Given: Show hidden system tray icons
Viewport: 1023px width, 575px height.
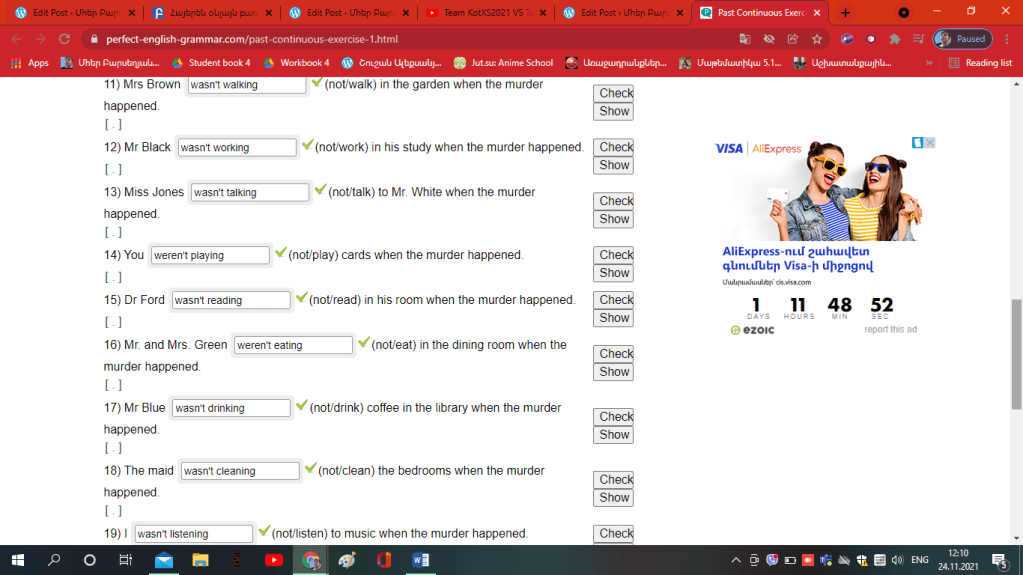Looking at the screenshot, I should tap(736, 560).
